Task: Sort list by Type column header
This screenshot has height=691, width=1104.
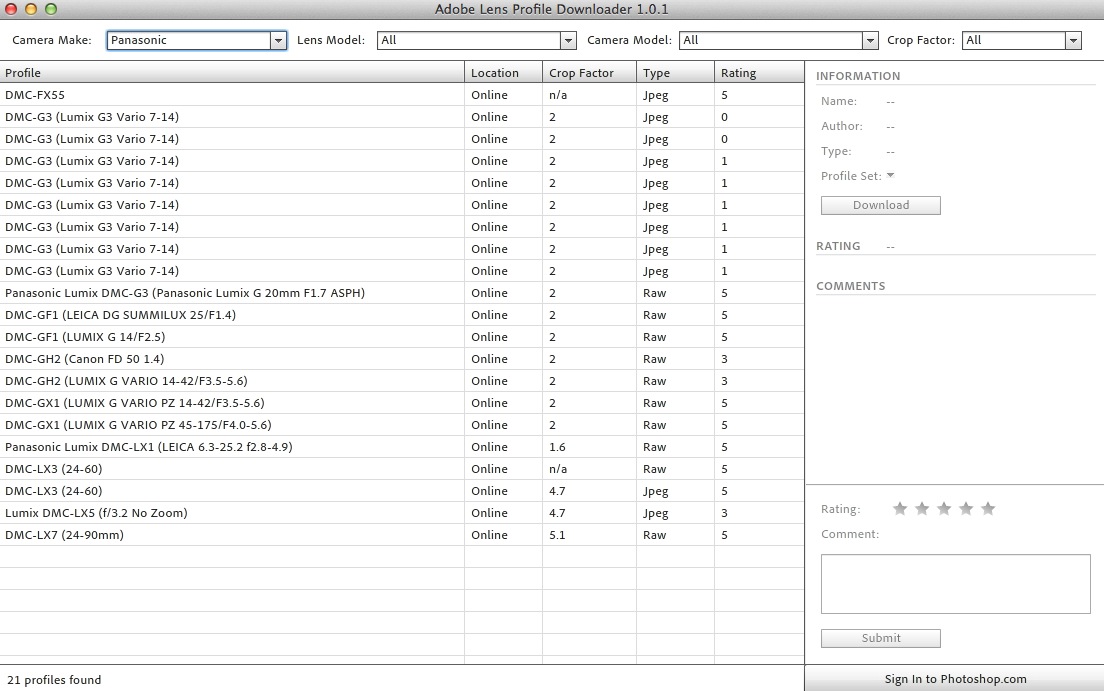Action: [x=674, y=73]
